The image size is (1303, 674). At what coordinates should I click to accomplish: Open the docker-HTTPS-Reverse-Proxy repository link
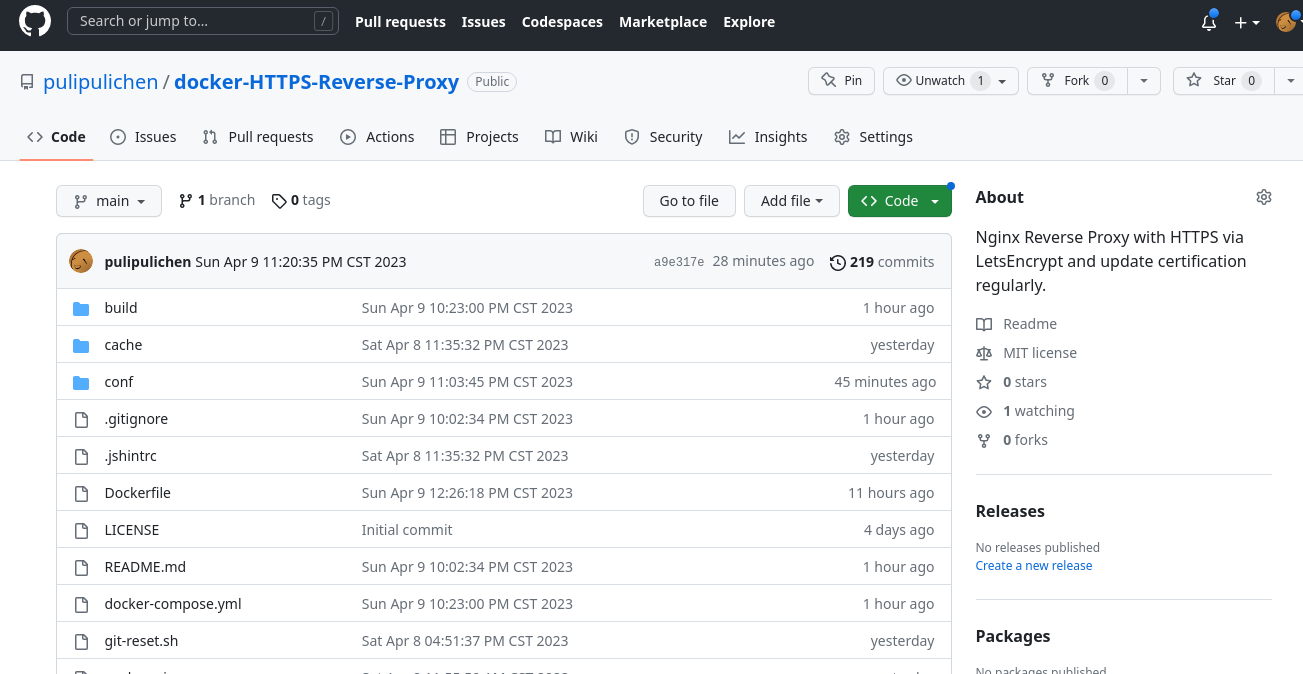[x=316, y=82]
